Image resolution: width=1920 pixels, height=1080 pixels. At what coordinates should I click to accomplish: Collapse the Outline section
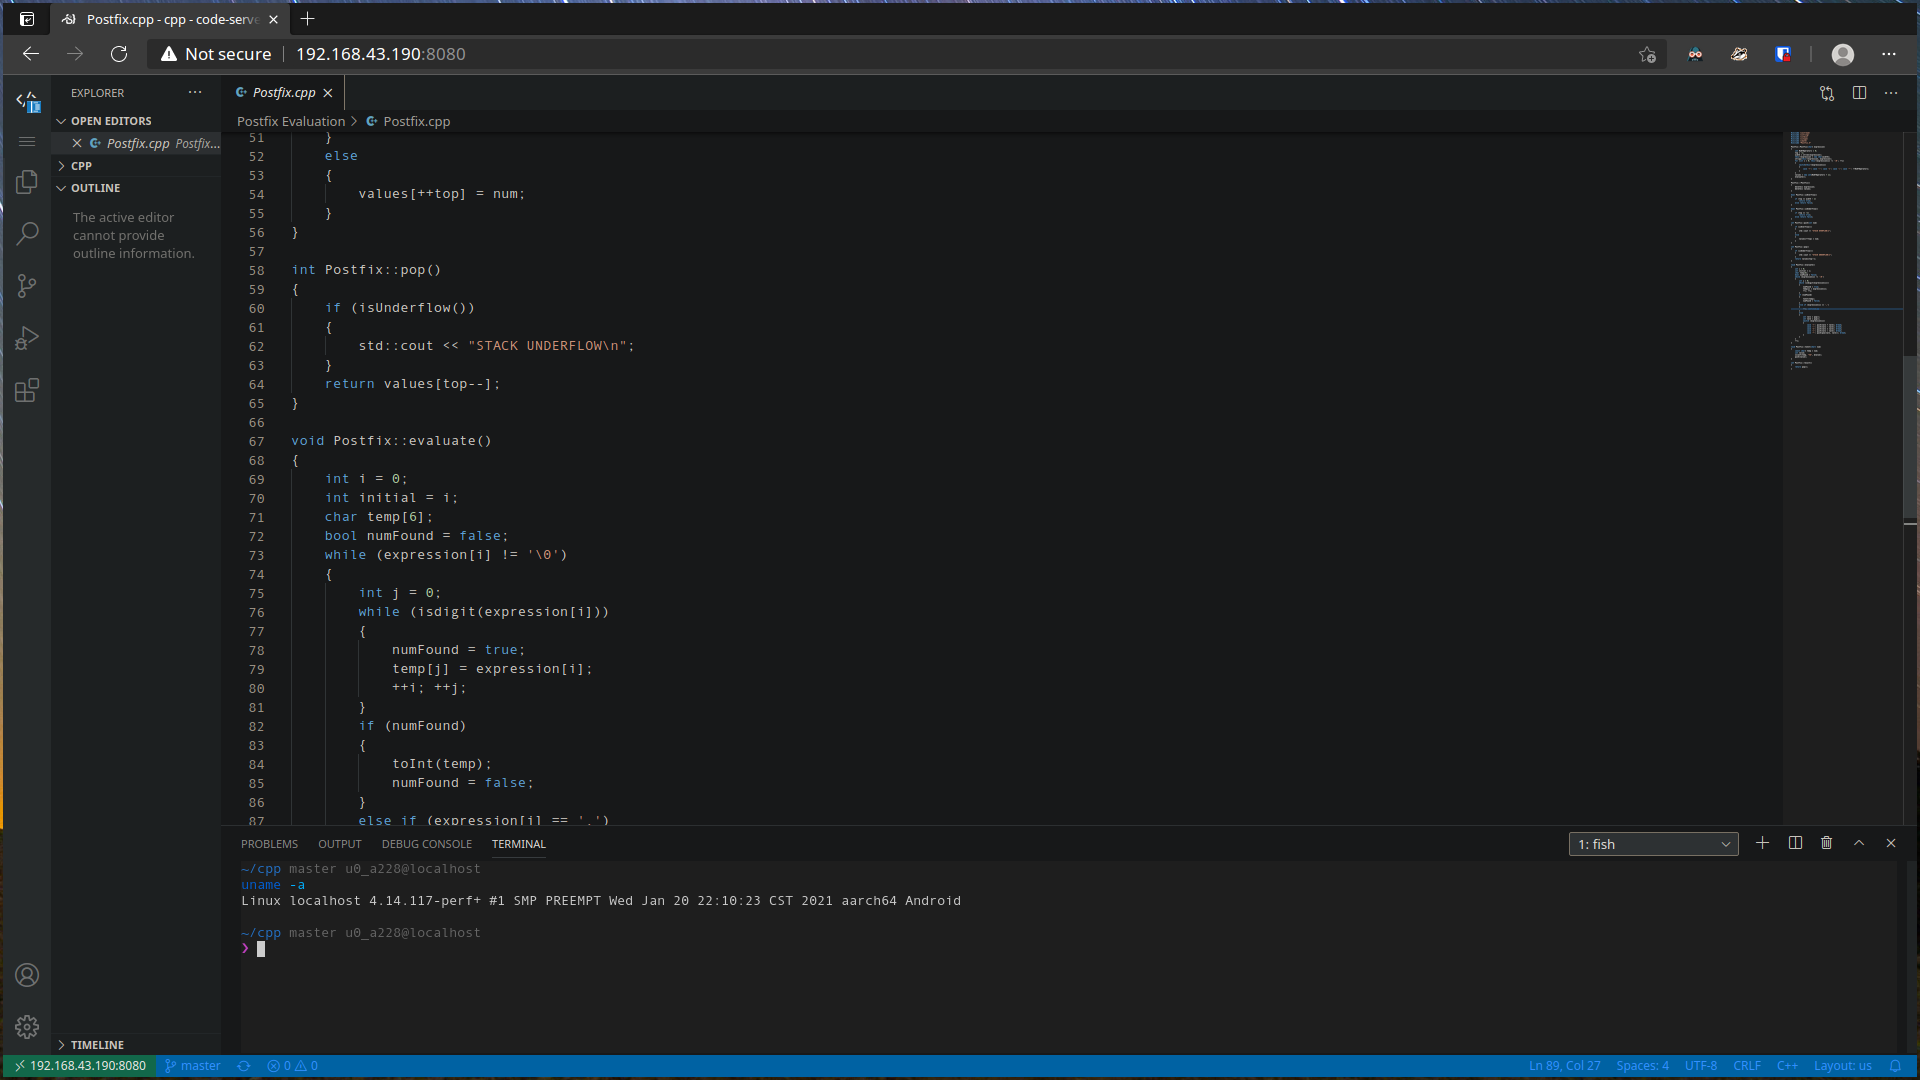(136, 188)
